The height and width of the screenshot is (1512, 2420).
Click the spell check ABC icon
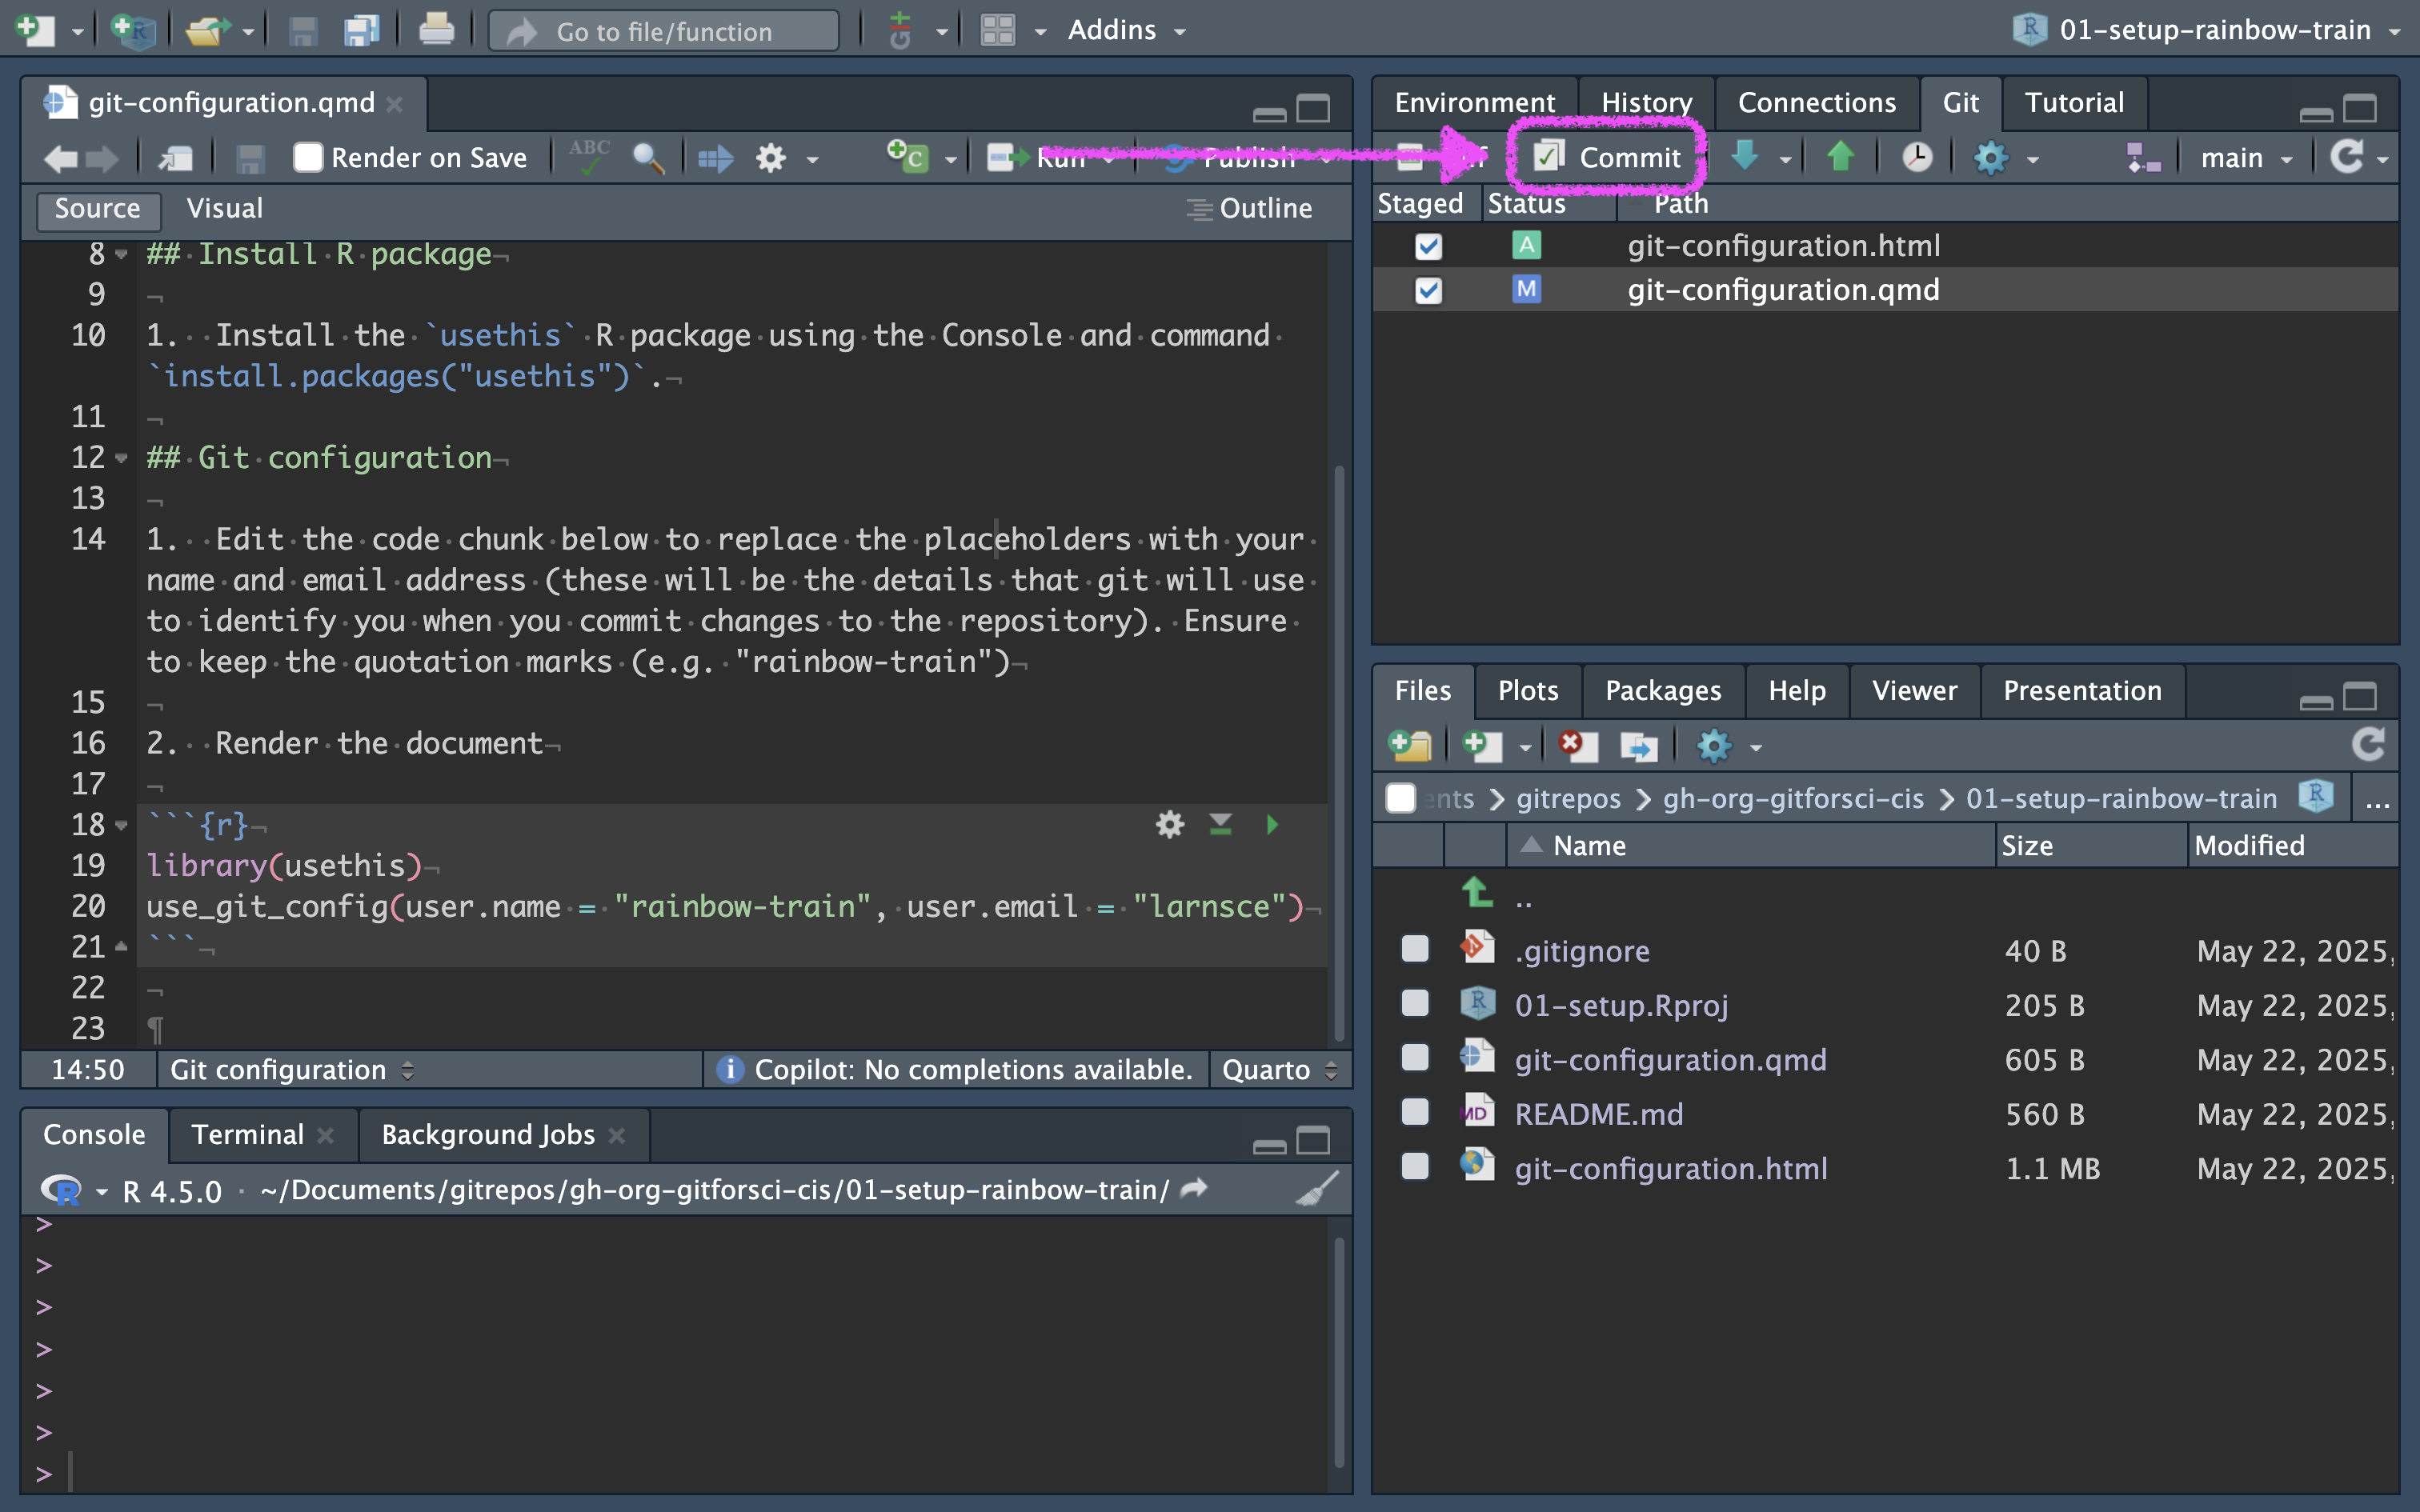[x=589, y=156]
